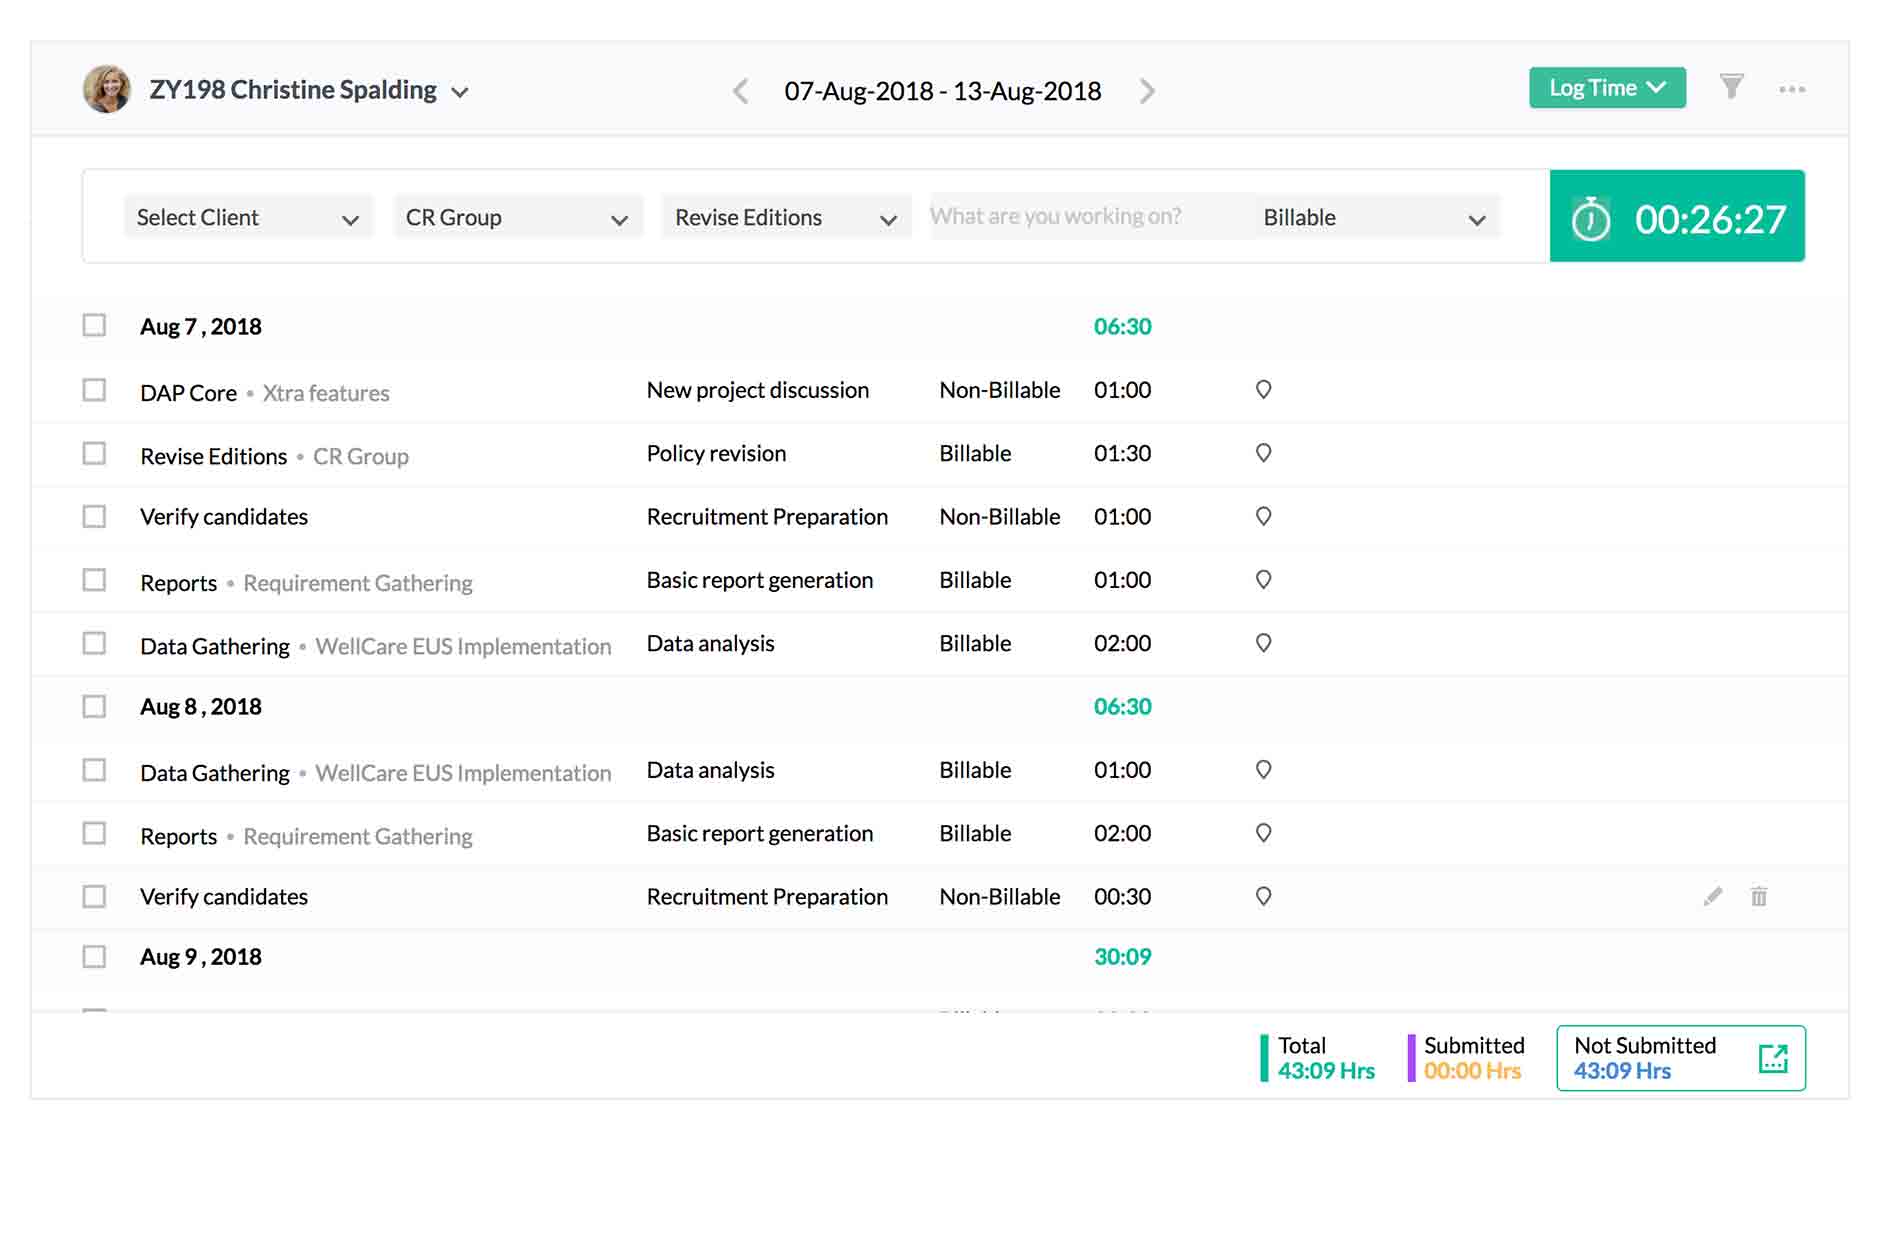Click the What are you working on field
This screenshot has height=1250, width=1880.
1060,216
